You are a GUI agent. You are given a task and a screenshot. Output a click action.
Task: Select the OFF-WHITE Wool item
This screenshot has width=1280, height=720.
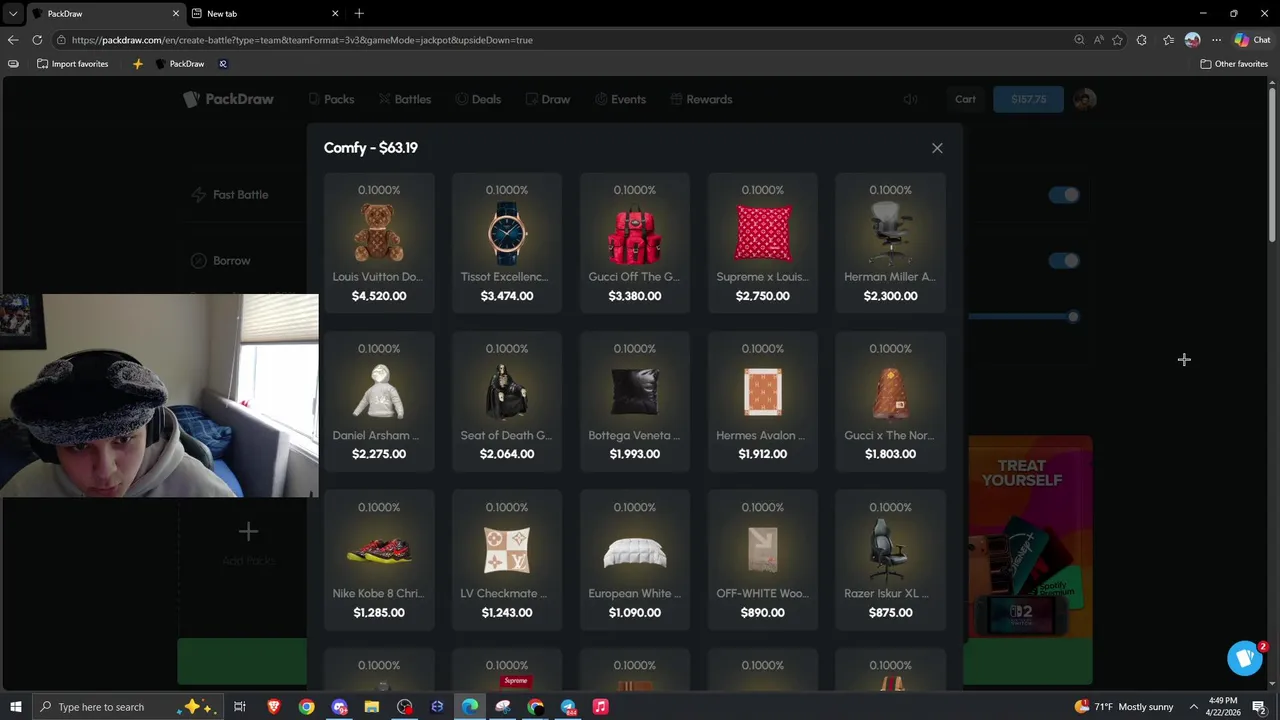click(763, 560)
